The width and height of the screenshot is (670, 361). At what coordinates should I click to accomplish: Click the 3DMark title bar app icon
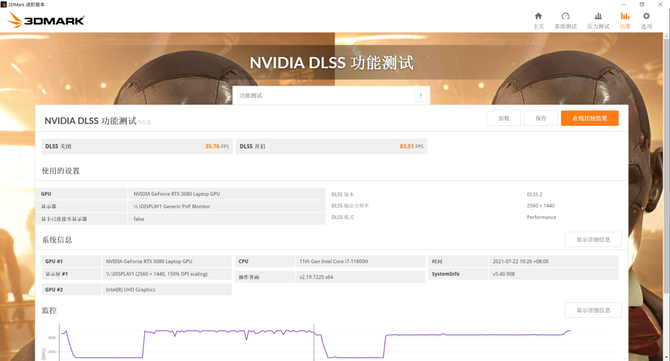tap(4, 4)
